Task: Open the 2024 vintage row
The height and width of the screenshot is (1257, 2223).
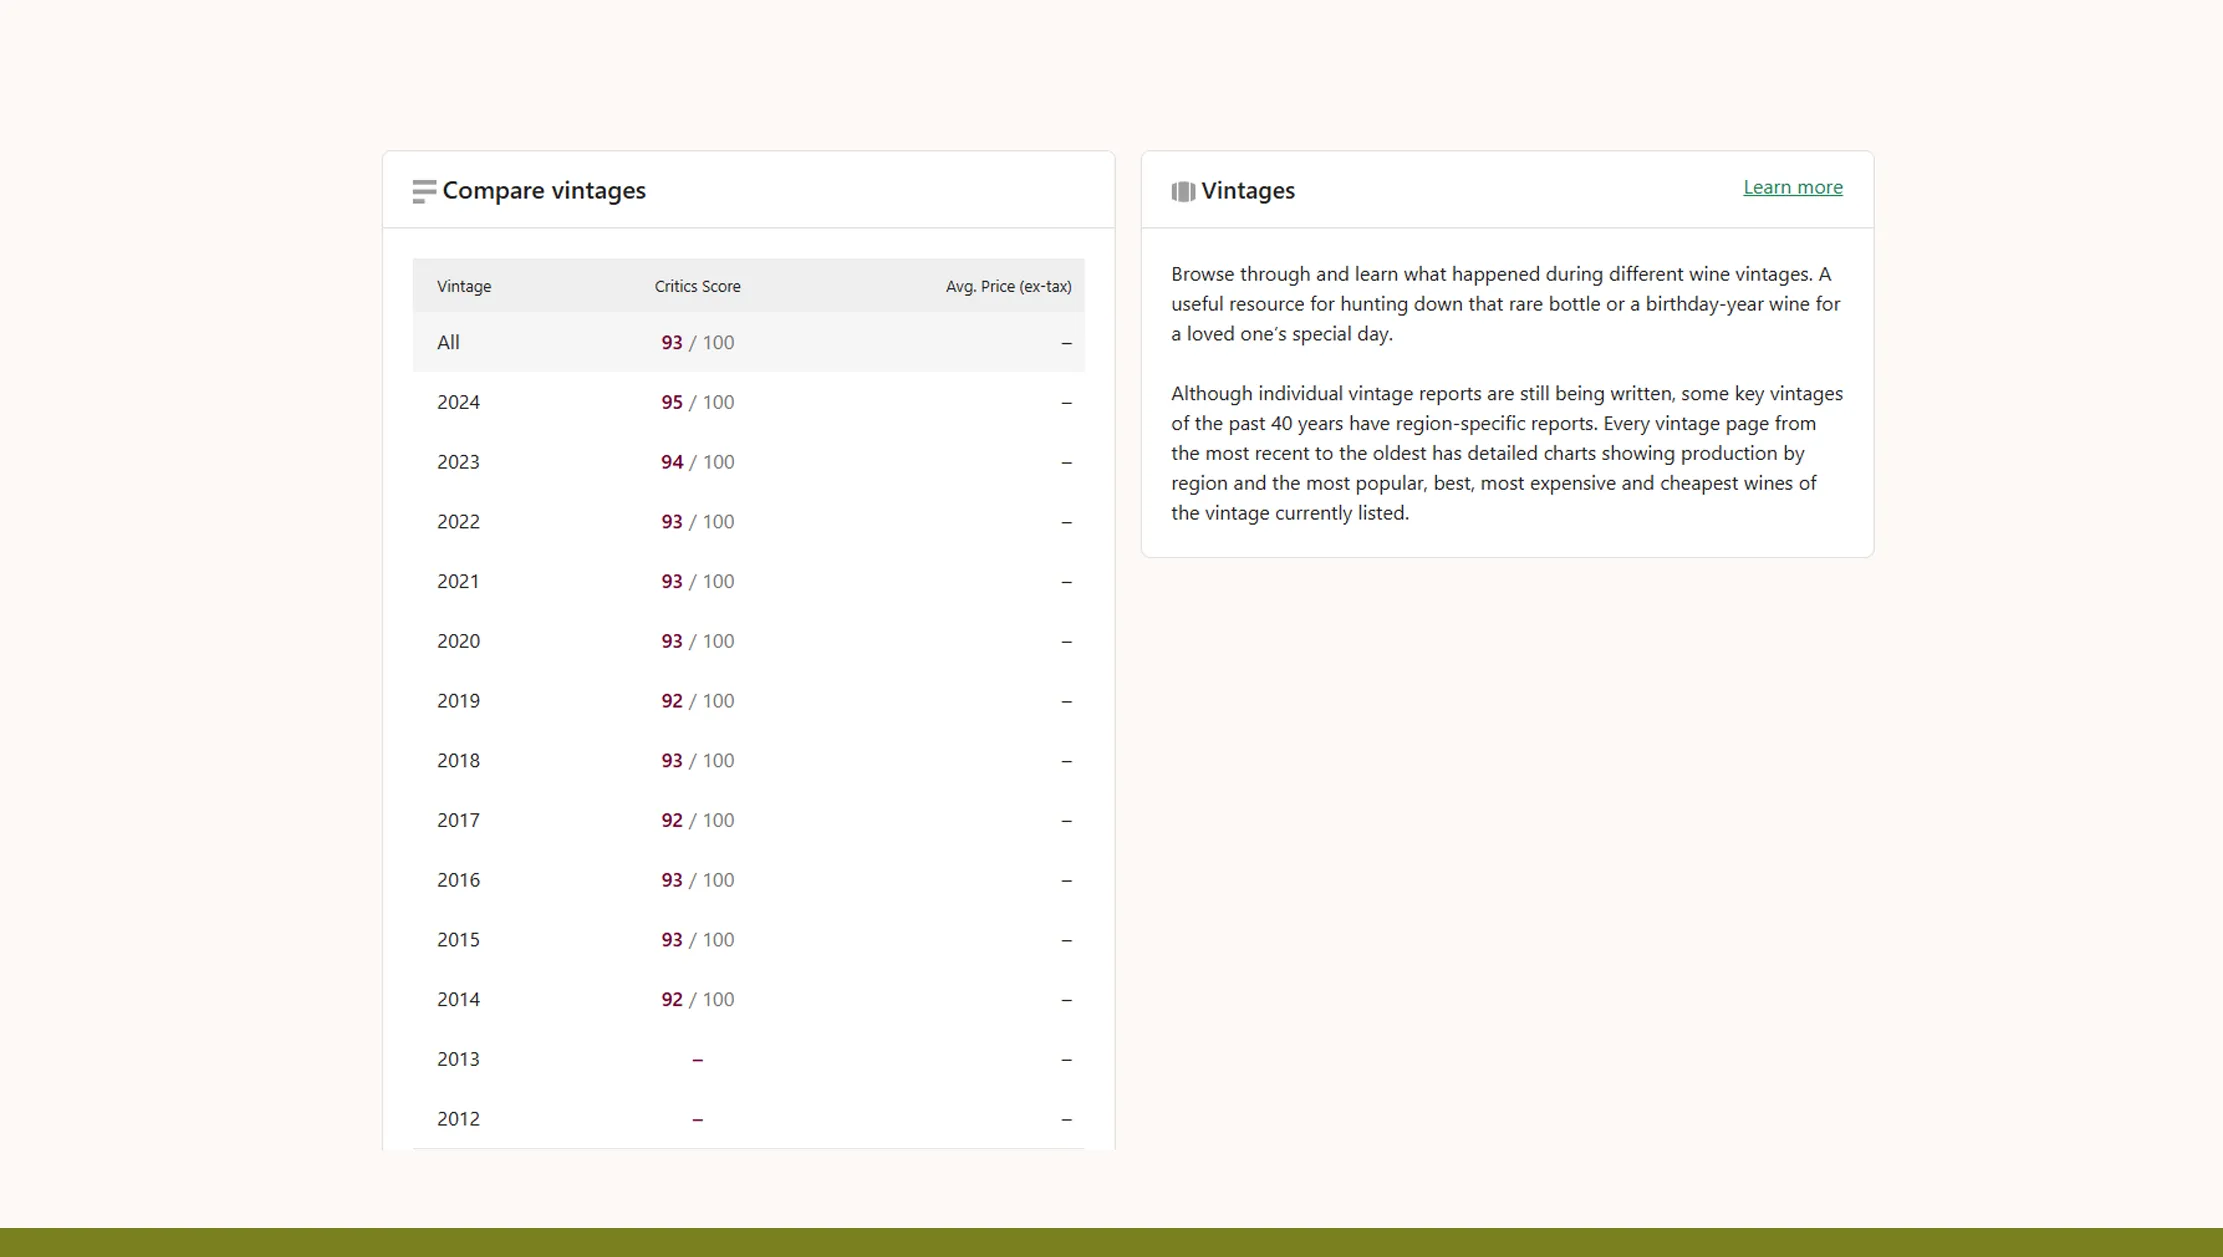Action: coord(748,402)
